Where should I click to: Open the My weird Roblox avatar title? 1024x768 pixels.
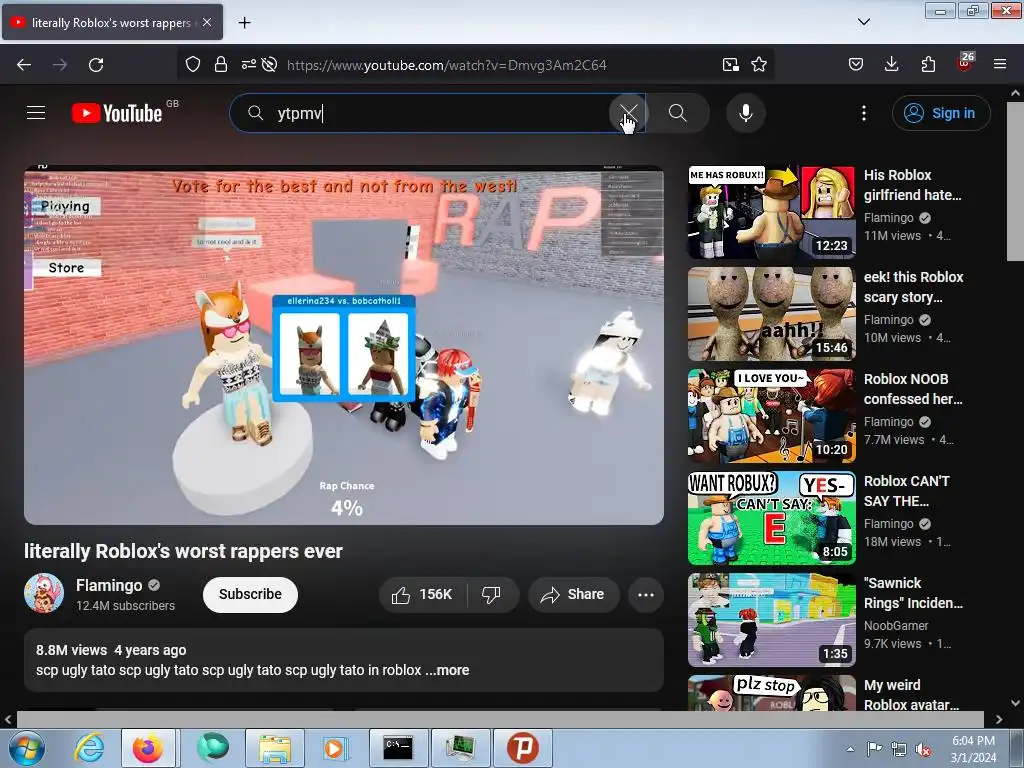(911, 695)
